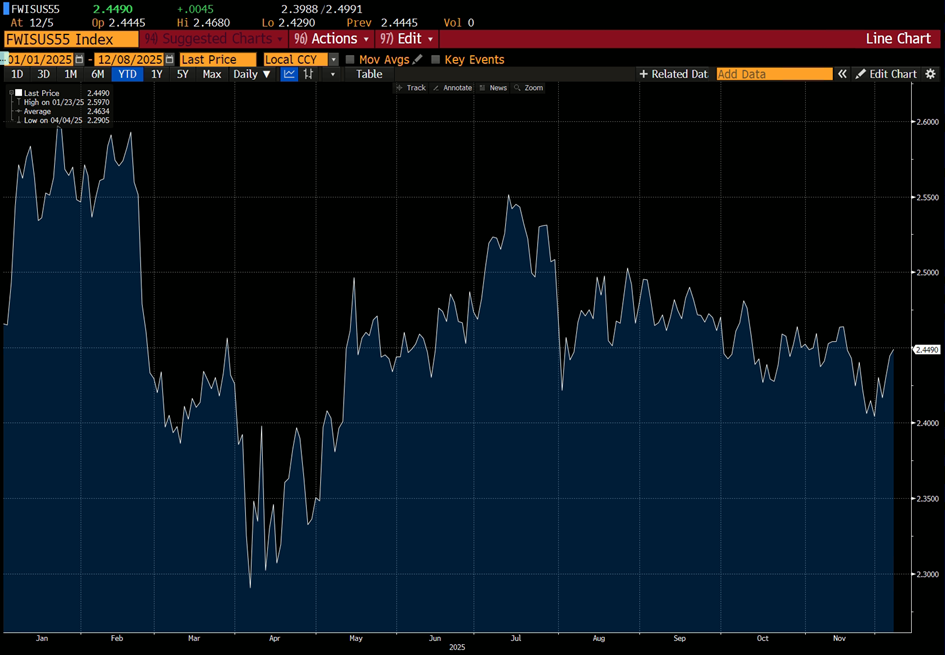This screenshot has height=655, width=945.
Task: Open the start date calendar picker
Action: [80, 60]
